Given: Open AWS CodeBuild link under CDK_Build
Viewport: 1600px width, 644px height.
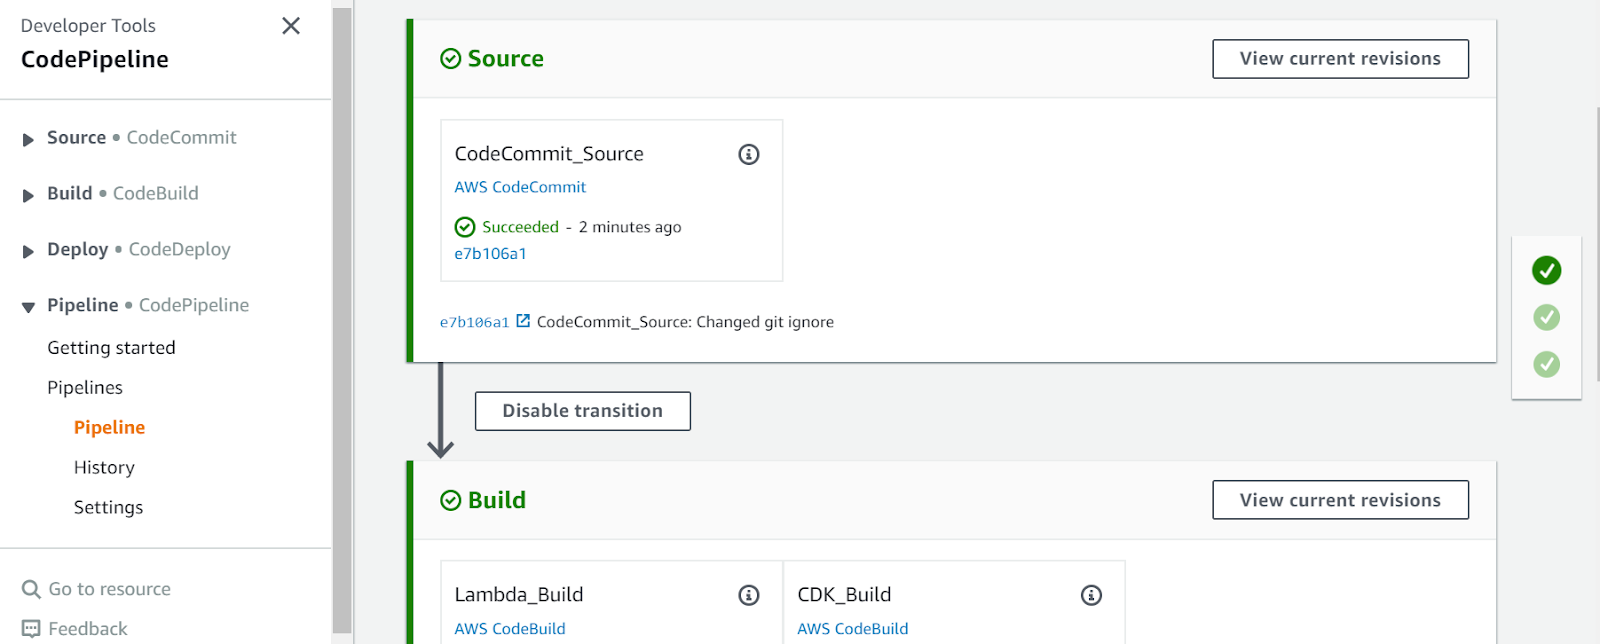Looking at the screenshot, I should [x=852, y=629].
